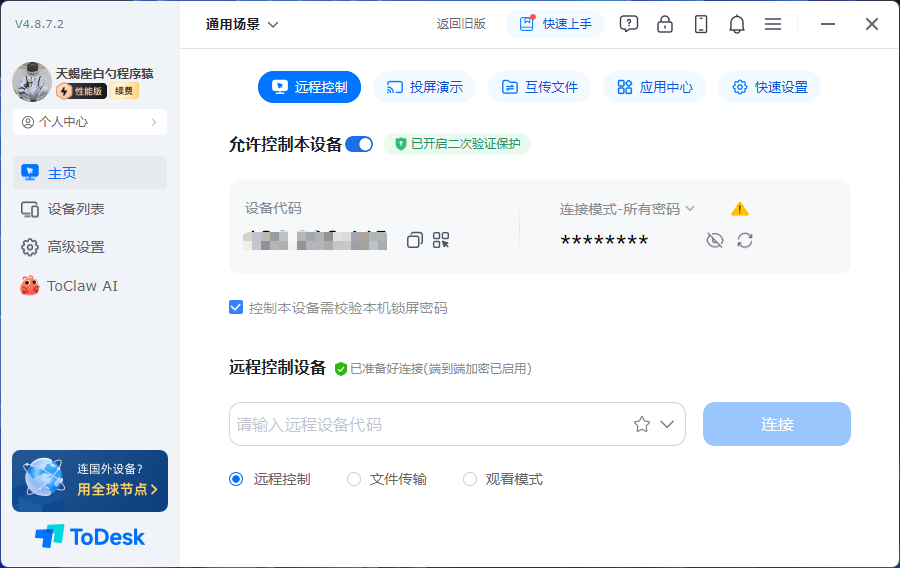This screenshot has height=568, width=900.
Task: Click the 连接 button
Action: [777, 424]
